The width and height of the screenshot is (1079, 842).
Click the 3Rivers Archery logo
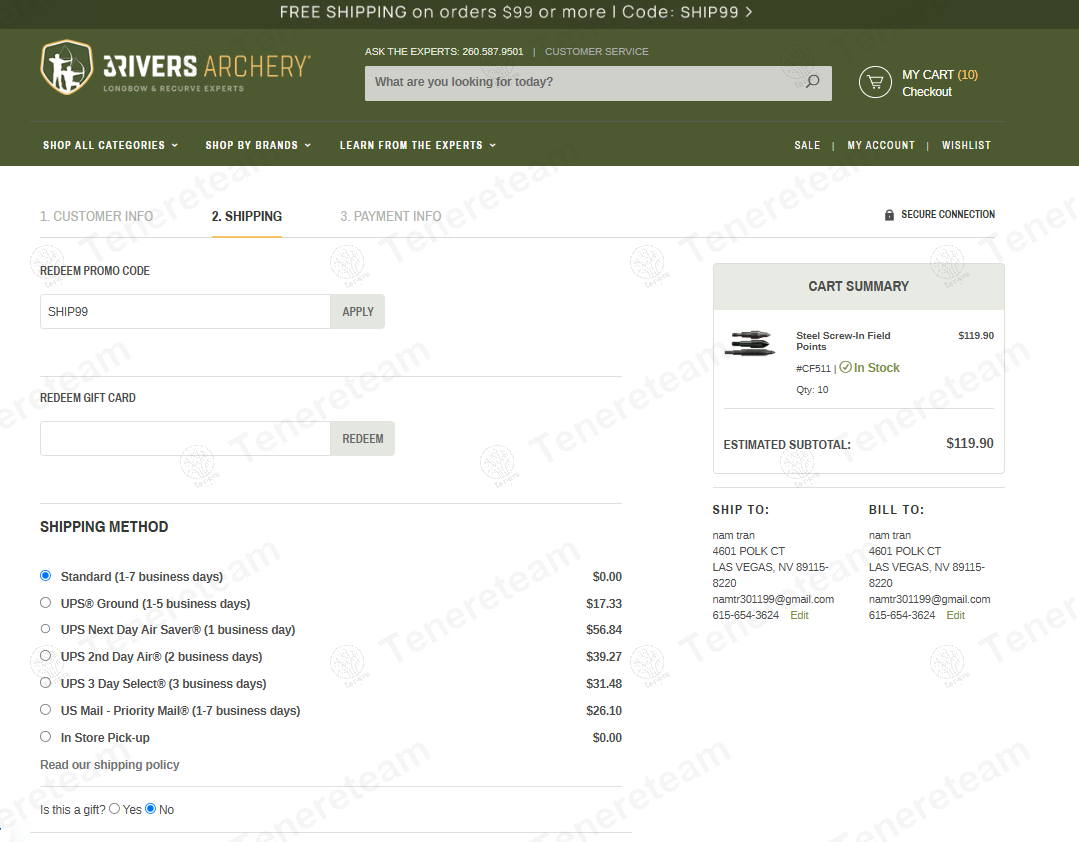pyautogui.click(x=175, y=67)
